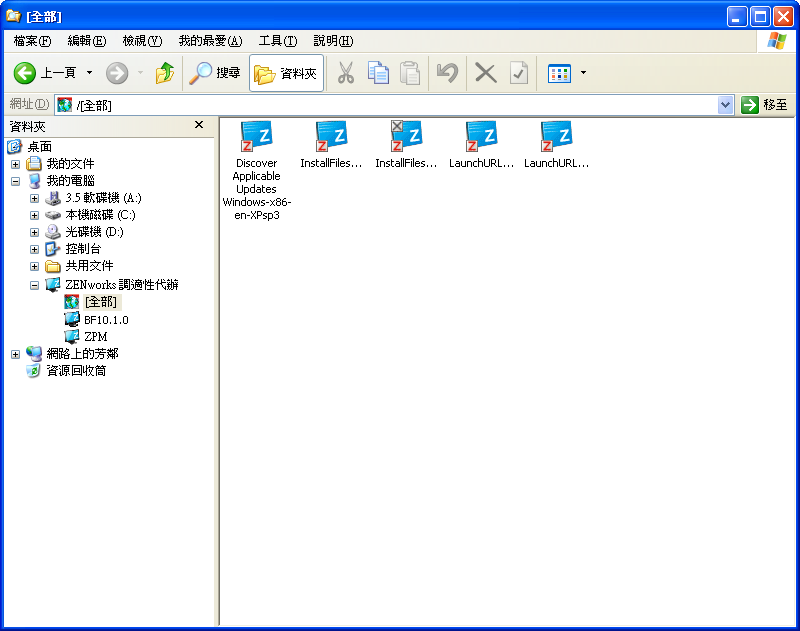
Task: Click the Copy toolbar icon
Action: coord(380,73)
